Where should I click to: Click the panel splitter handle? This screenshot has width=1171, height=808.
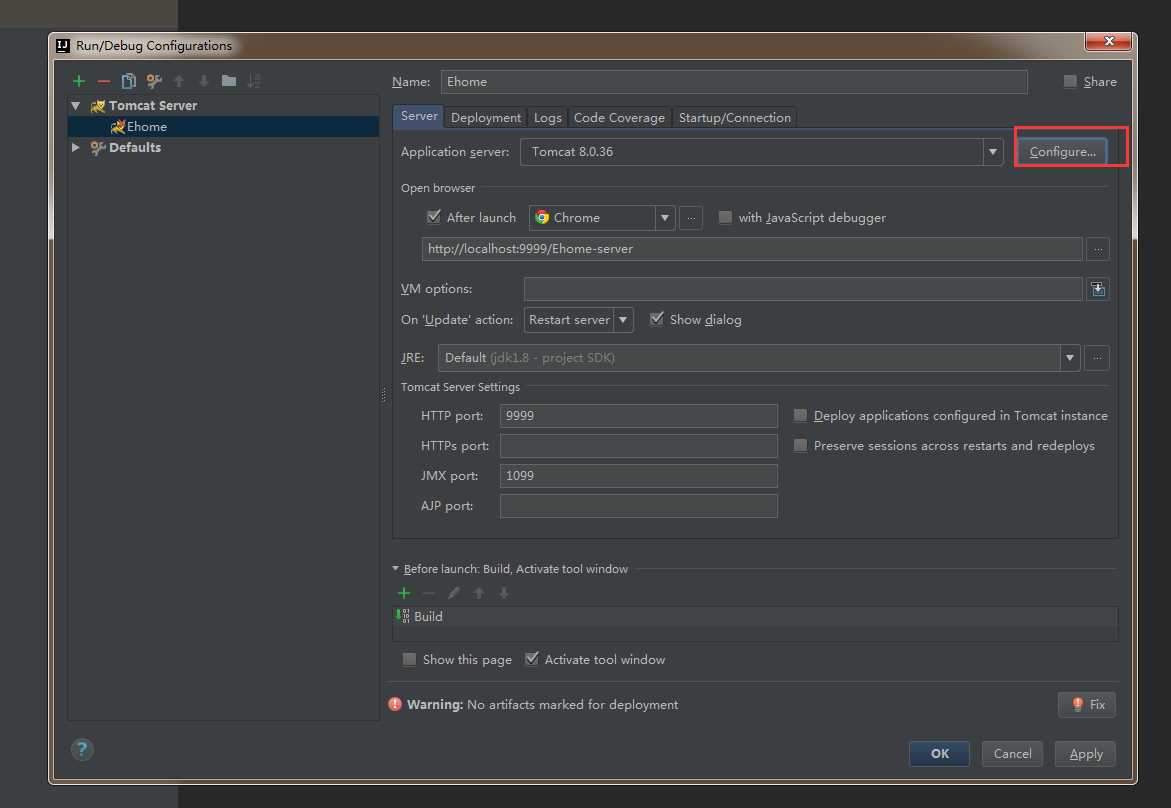[x=384, y=394]
